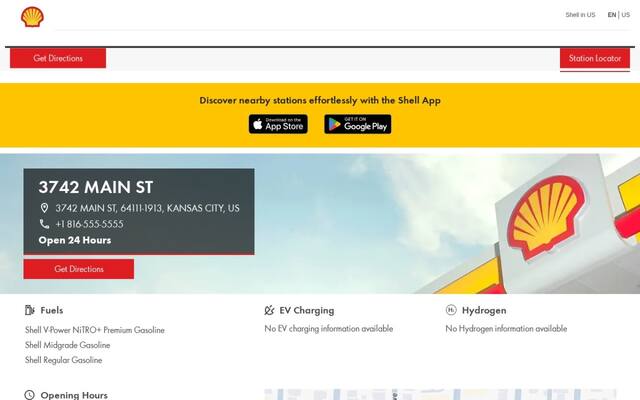The image size is (640, 400).
Task: Click the location pin icon by the address
Action: (x=44, y=208)
